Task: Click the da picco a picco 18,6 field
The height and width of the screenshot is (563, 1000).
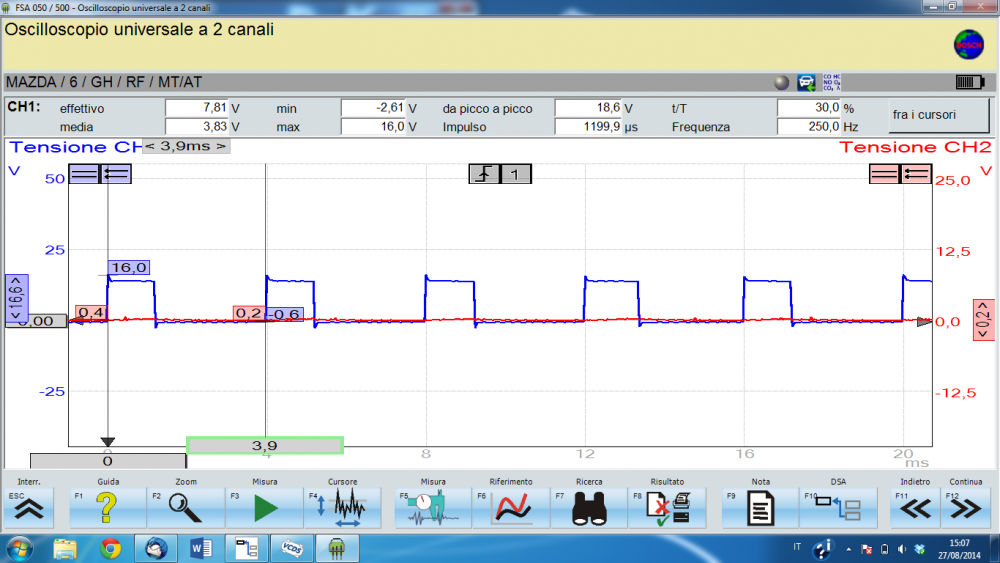Action: 589,108
